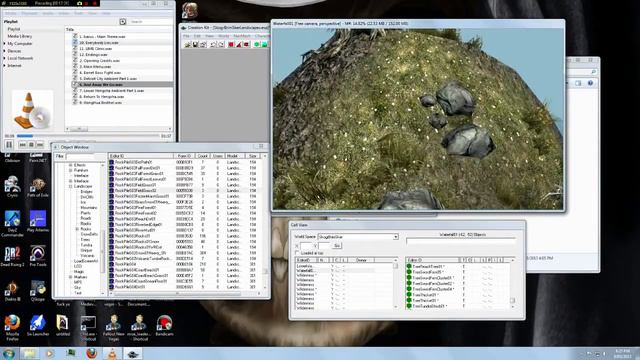Open the Dead Rising 2 desktop icon
640x360 pixels.
[12, 257]
